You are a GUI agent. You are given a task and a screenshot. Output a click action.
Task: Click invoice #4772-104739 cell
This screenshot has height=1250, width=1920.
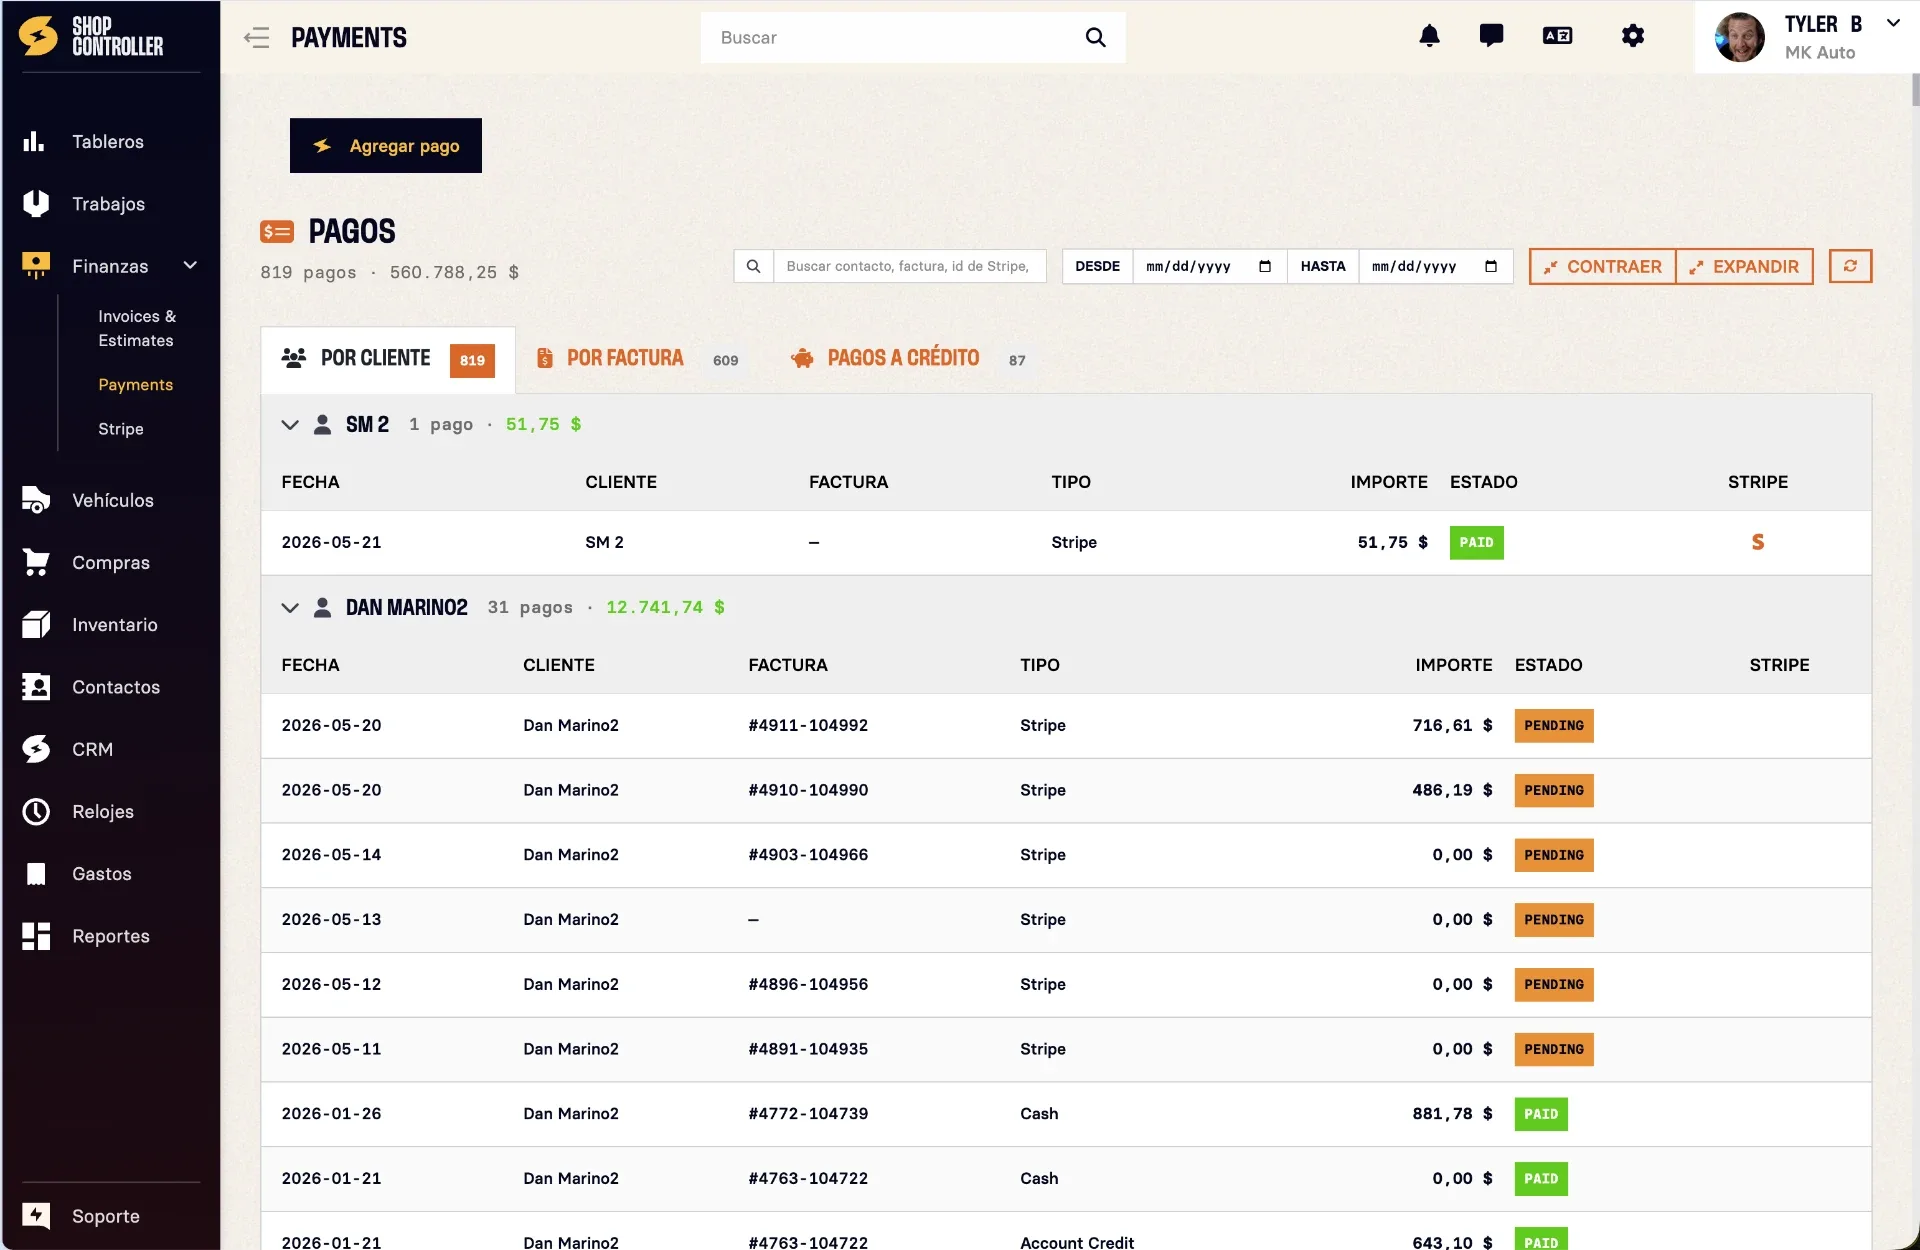pyautogui.click(x=808, y=1114)
